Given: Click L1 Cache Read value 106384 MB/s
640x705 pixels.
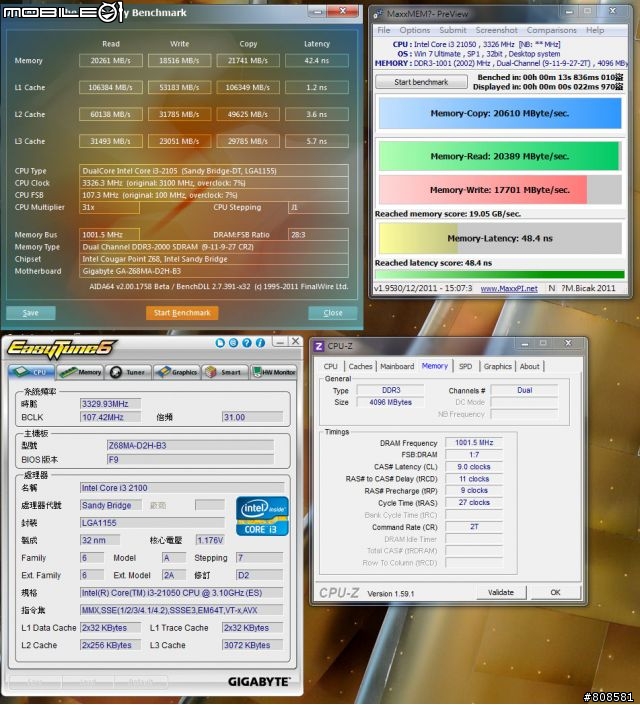Looking at the screenshot, I should point(111,87).
